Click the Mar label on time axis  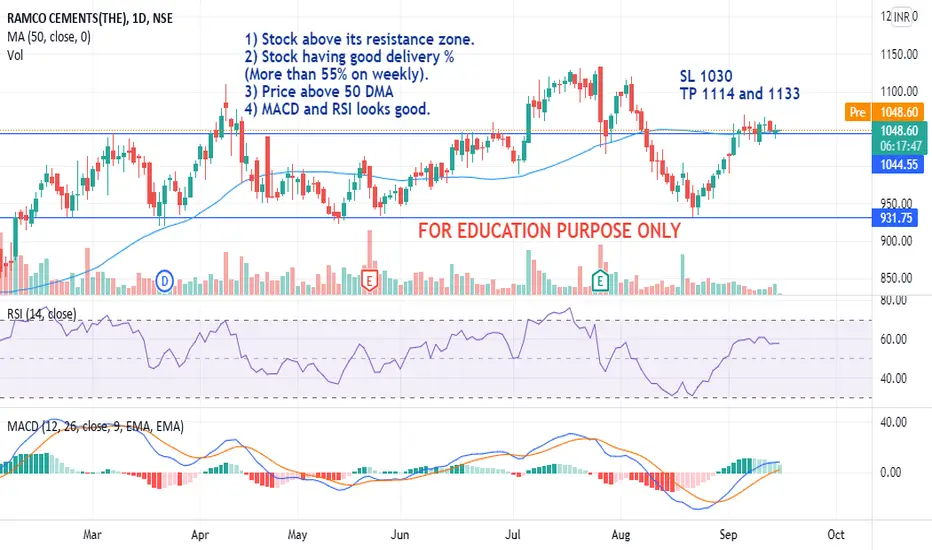pos(92,535)
